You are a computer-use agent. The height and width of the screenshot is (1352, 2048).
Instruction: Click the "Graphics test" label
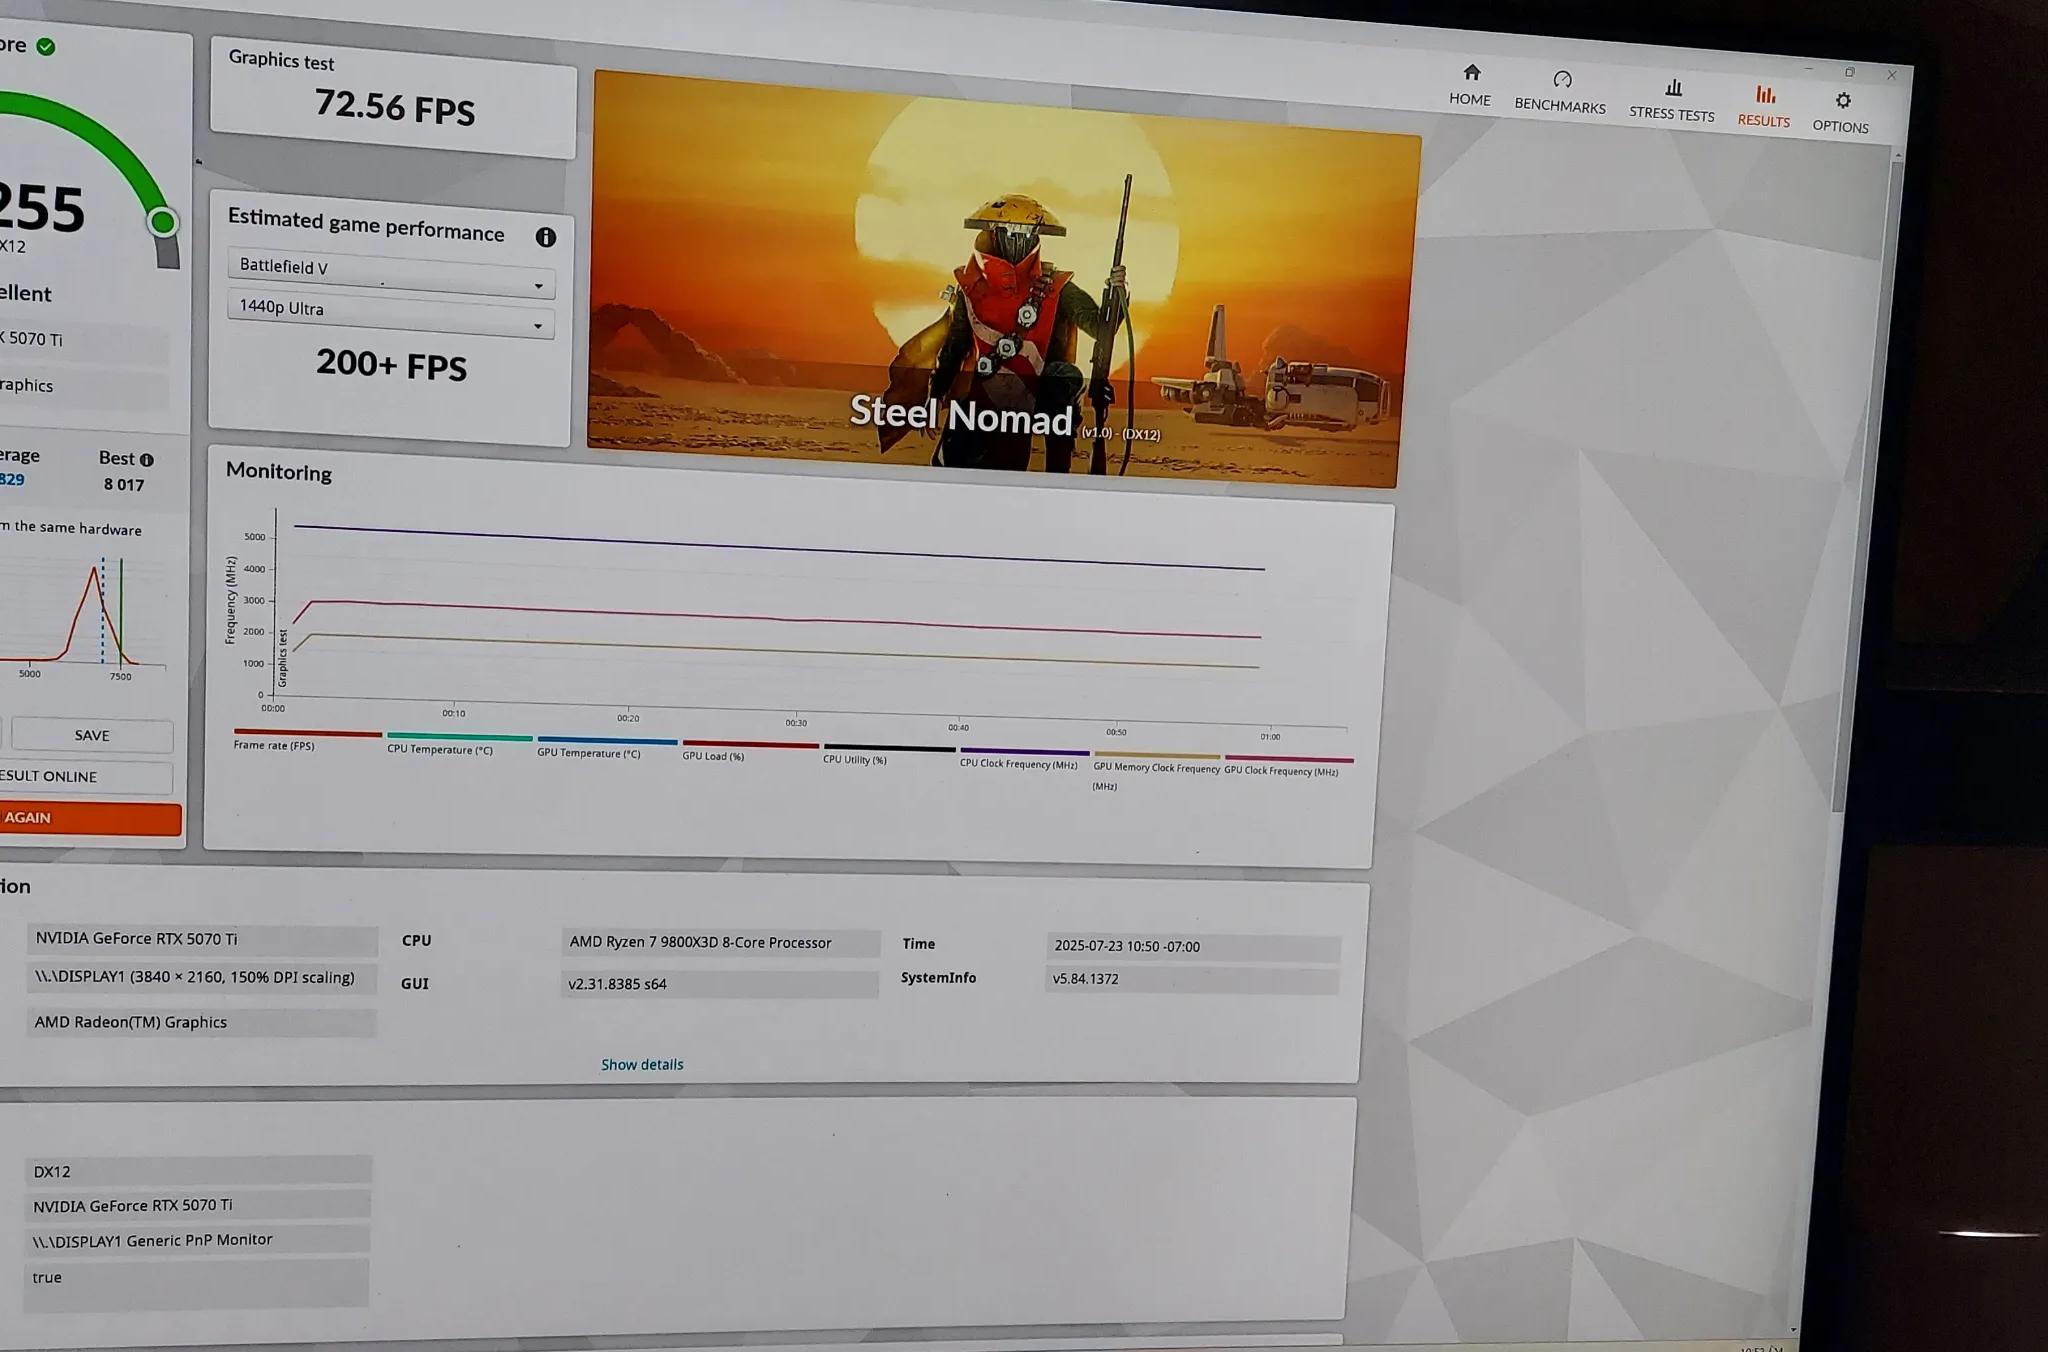(x=281, y=60)
